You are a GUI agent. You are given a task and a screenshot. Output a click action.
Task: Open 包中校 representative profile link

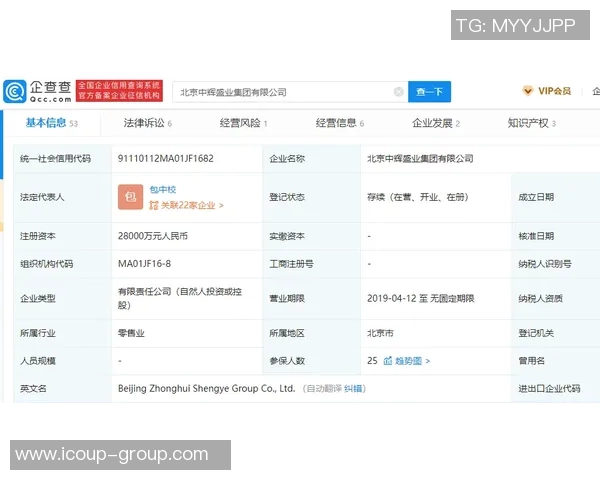click(x=163, y=189)
